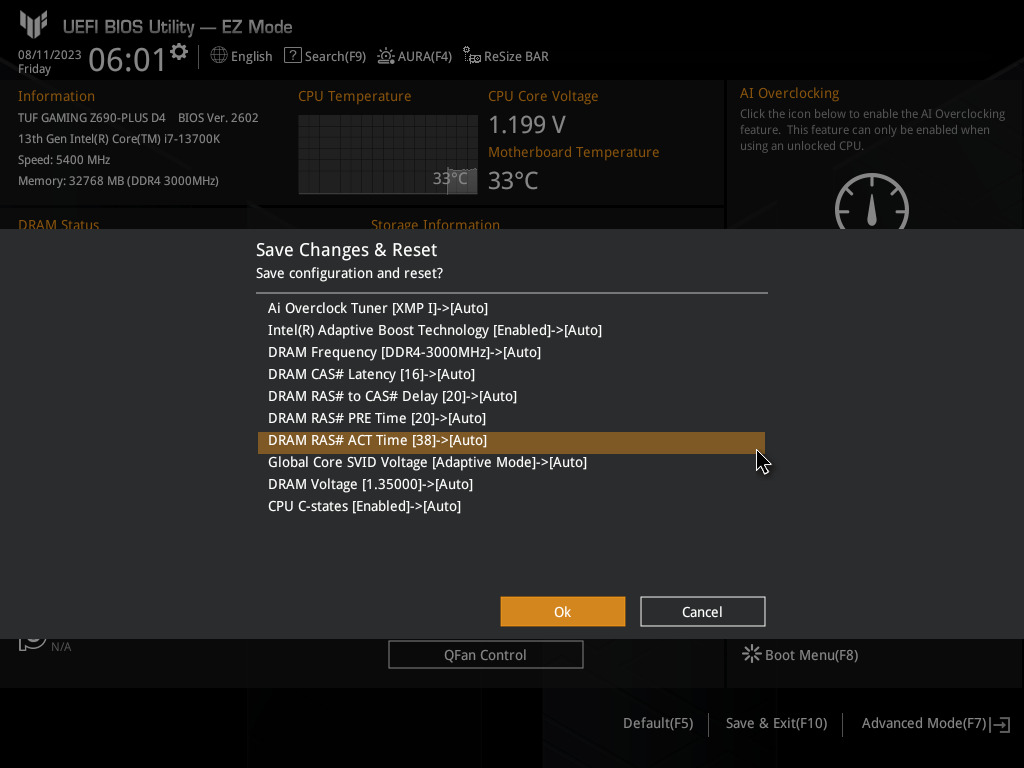Click Save & Exit(F10)
Image resolution: width=1024 pixels, height=768 pixels.
[776, 724]
